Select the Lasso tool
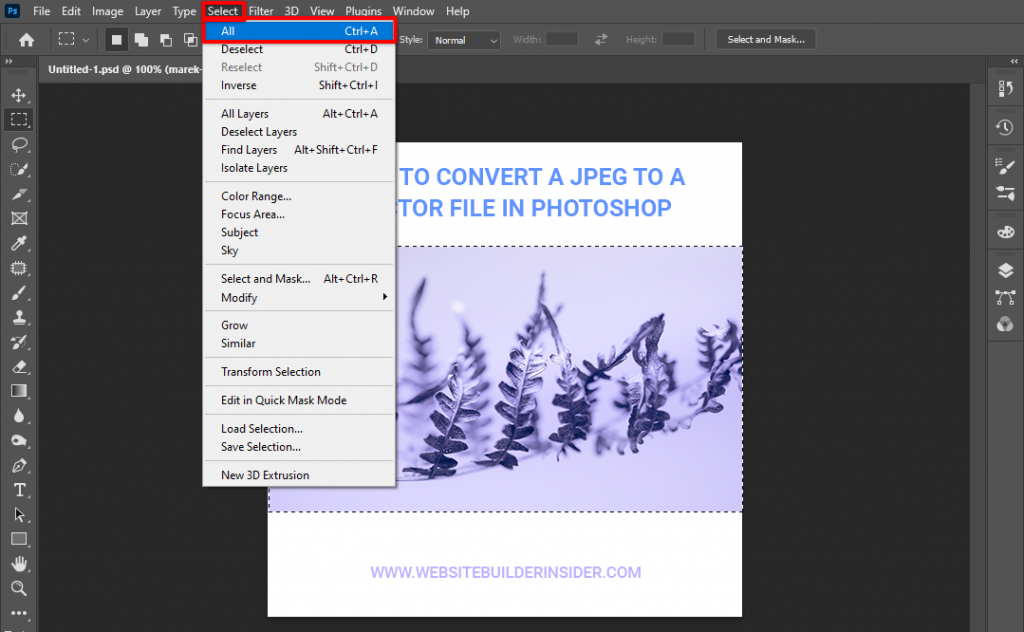Image resolution: width=1024 pixels, height=632 pixels. tap(19, 144)
